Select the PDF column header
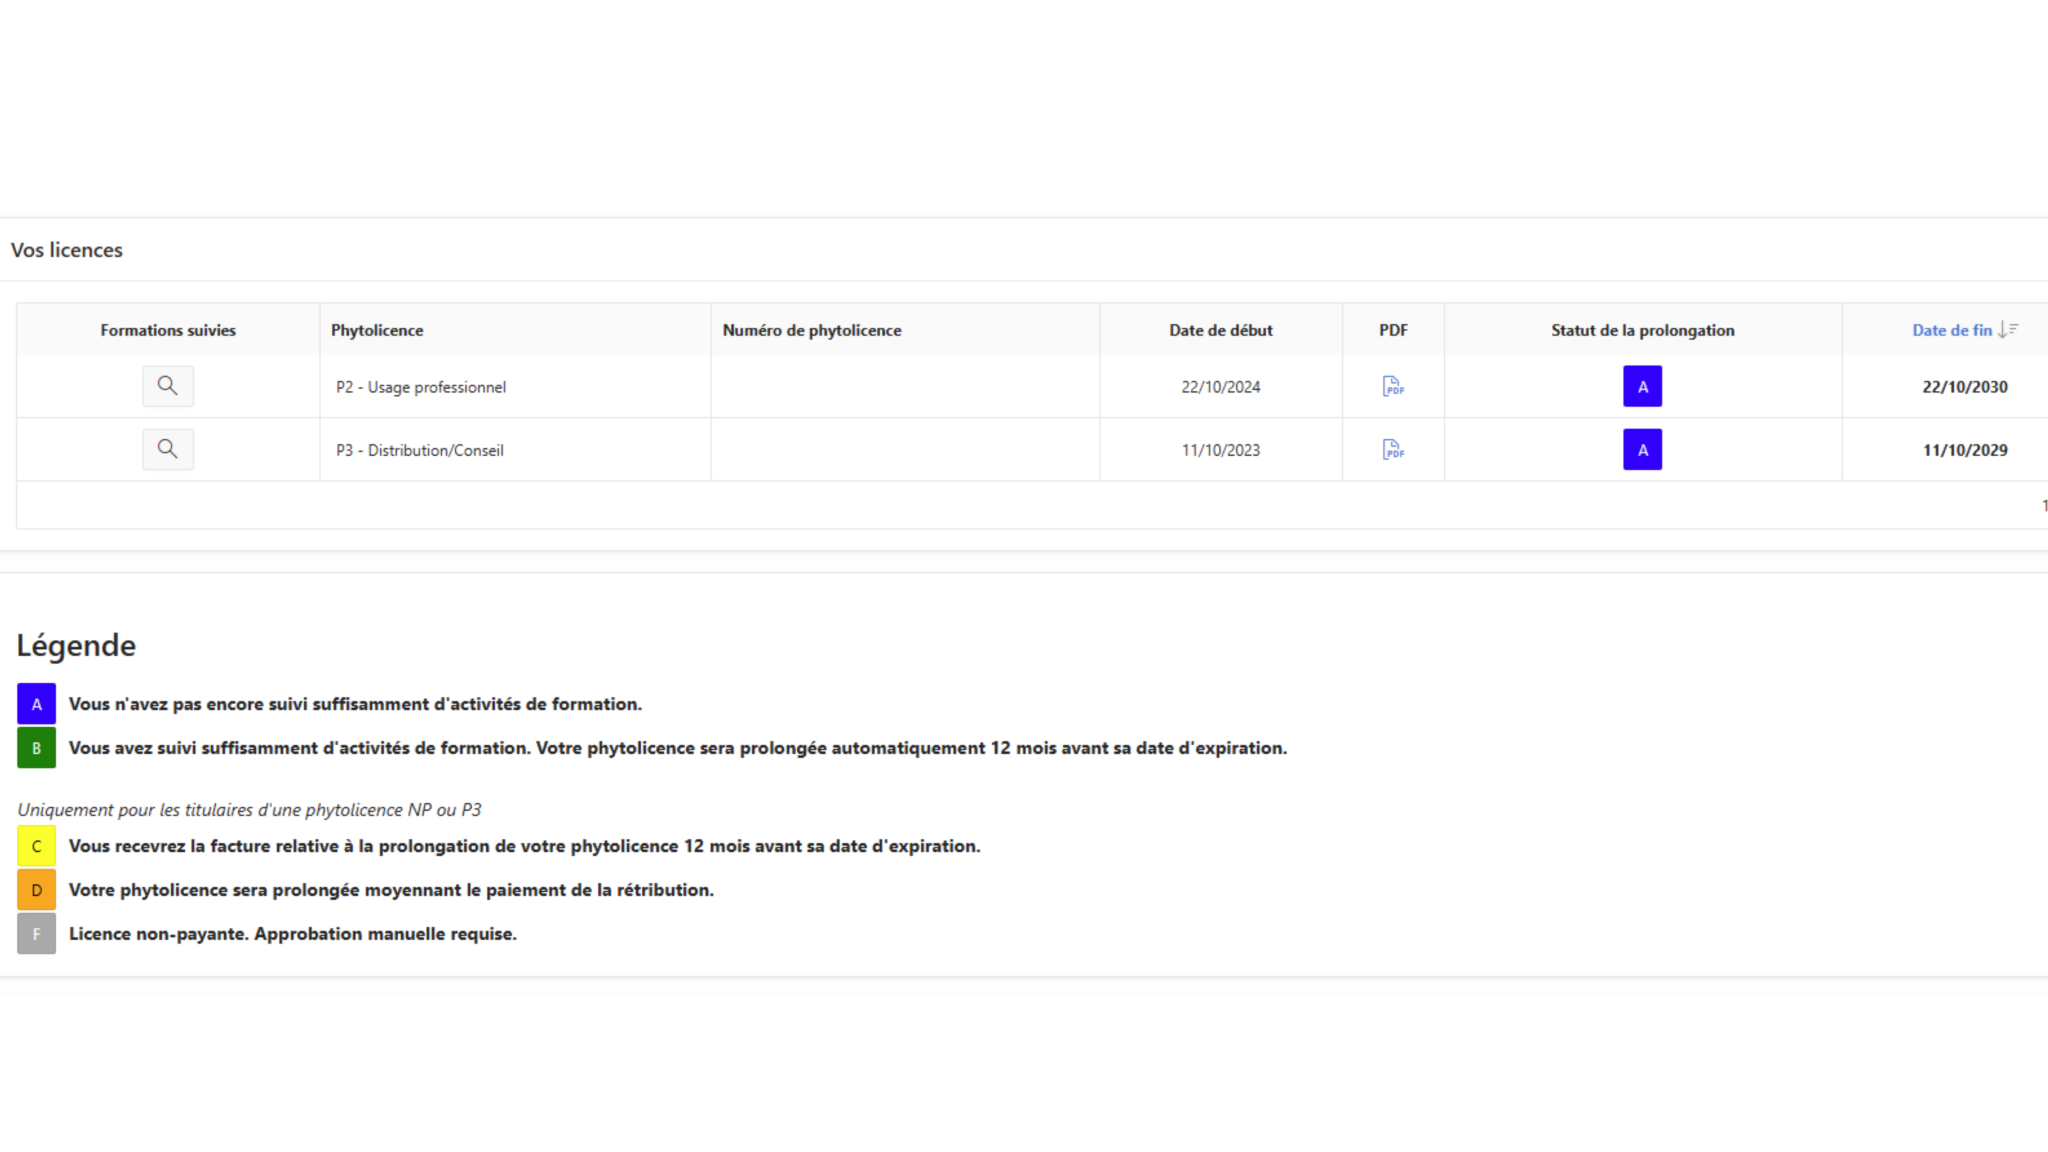The width and height of the screenshot is (2048, 1152). (1393, 330)
